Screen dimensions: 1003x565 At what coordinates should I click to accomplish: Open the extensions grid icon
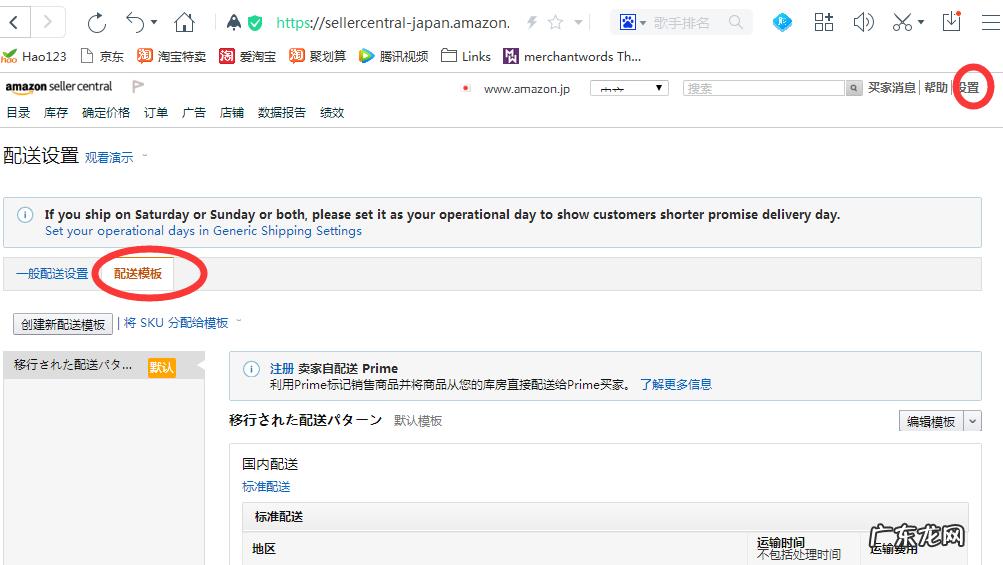pyautogui.click(x=823, y=22)
